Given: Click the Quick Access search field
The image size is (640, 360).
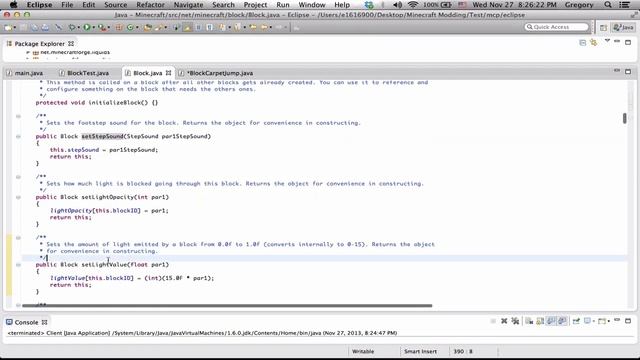Looking at the screenshot, I should (x=557, y=27).
